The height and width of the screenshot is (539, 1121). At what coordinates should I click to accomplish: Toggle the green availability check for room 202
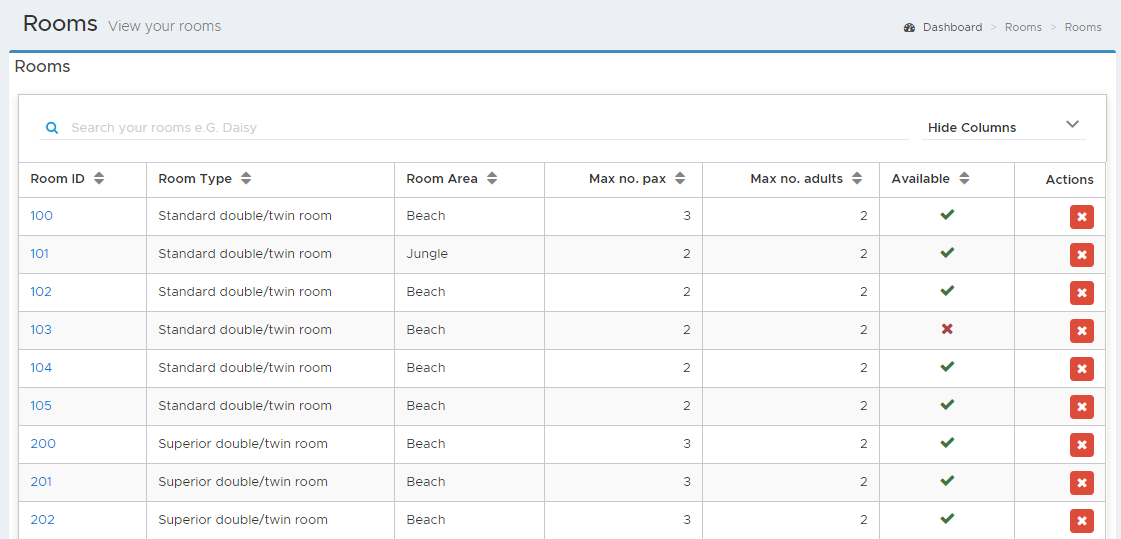947,518
